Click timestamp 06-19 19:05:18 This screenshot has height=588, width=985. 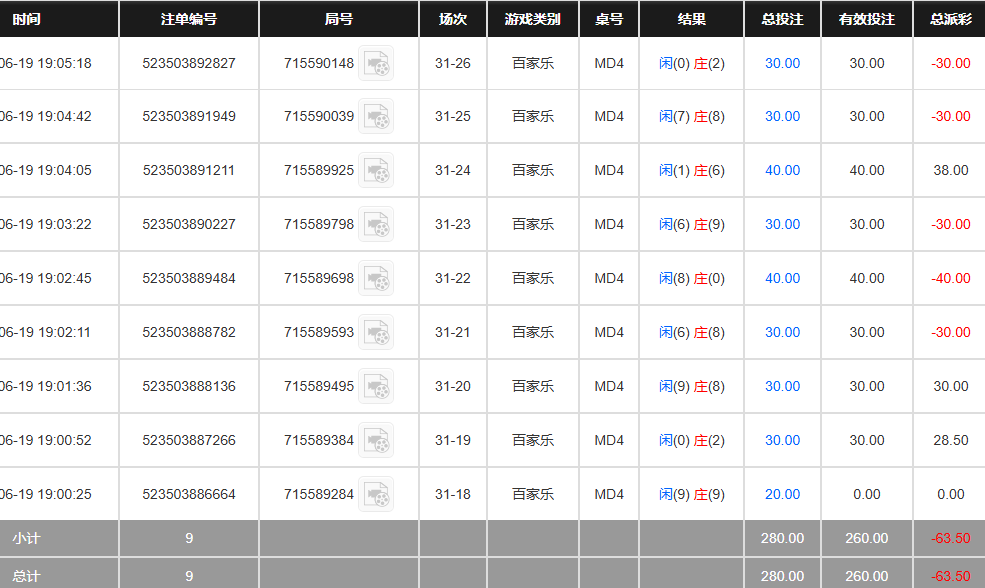coord(46,63)
